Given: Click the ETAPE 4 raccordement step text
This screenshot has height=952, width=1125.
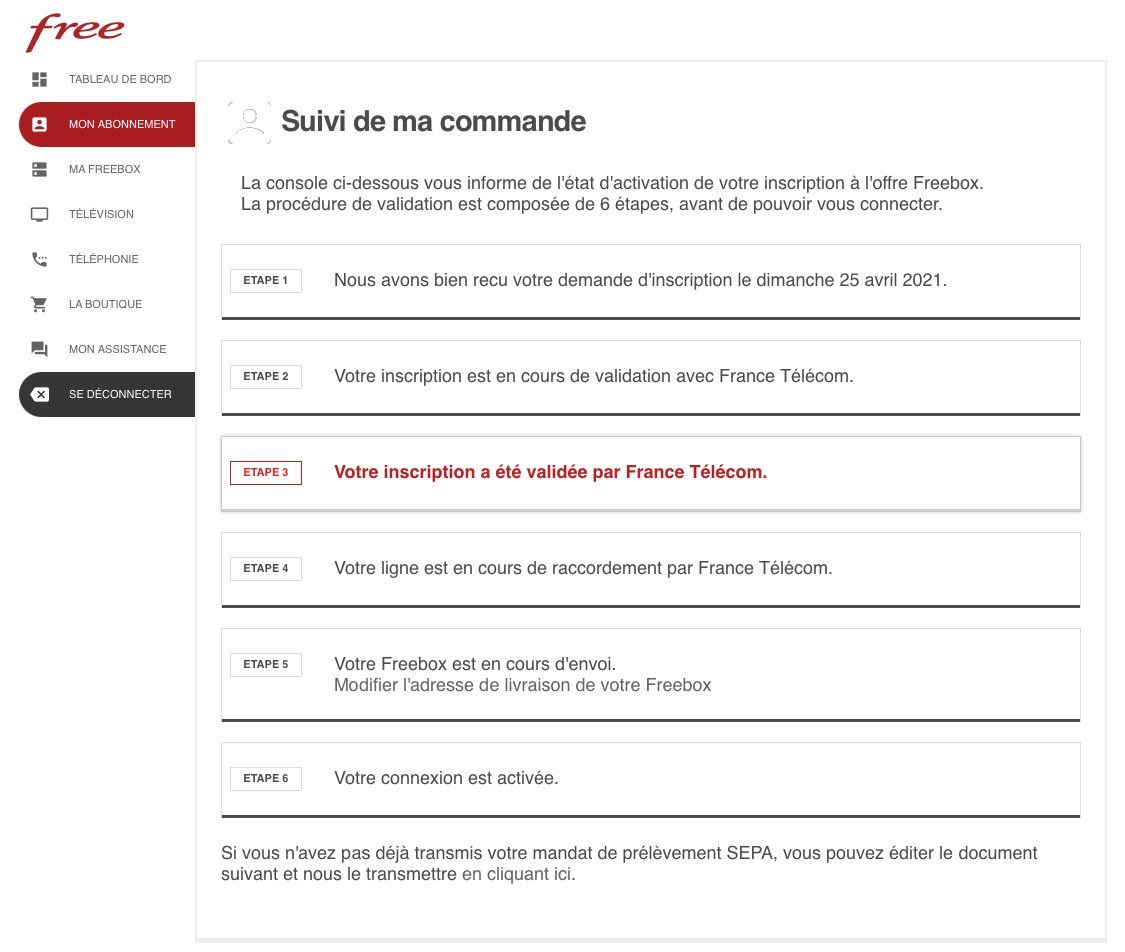Looking at the screenshot, I should pyautogui.click(x=583, y=568).
